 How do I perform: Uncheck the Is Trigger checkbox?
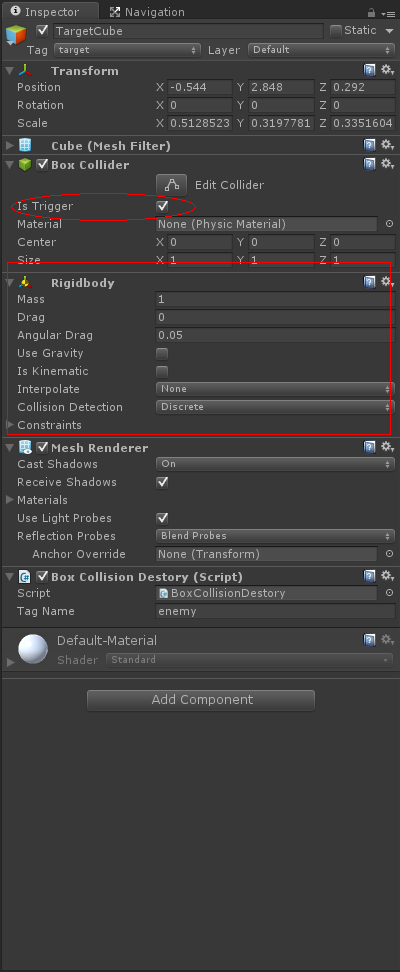pos(162,206)
